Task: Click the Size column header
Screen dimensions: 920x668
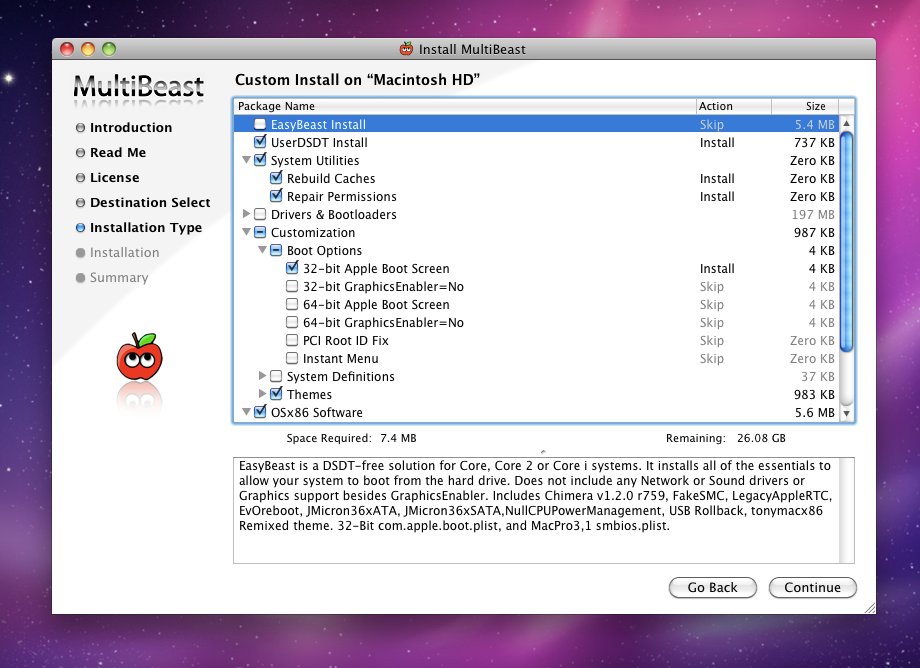Action: point(816,106)
